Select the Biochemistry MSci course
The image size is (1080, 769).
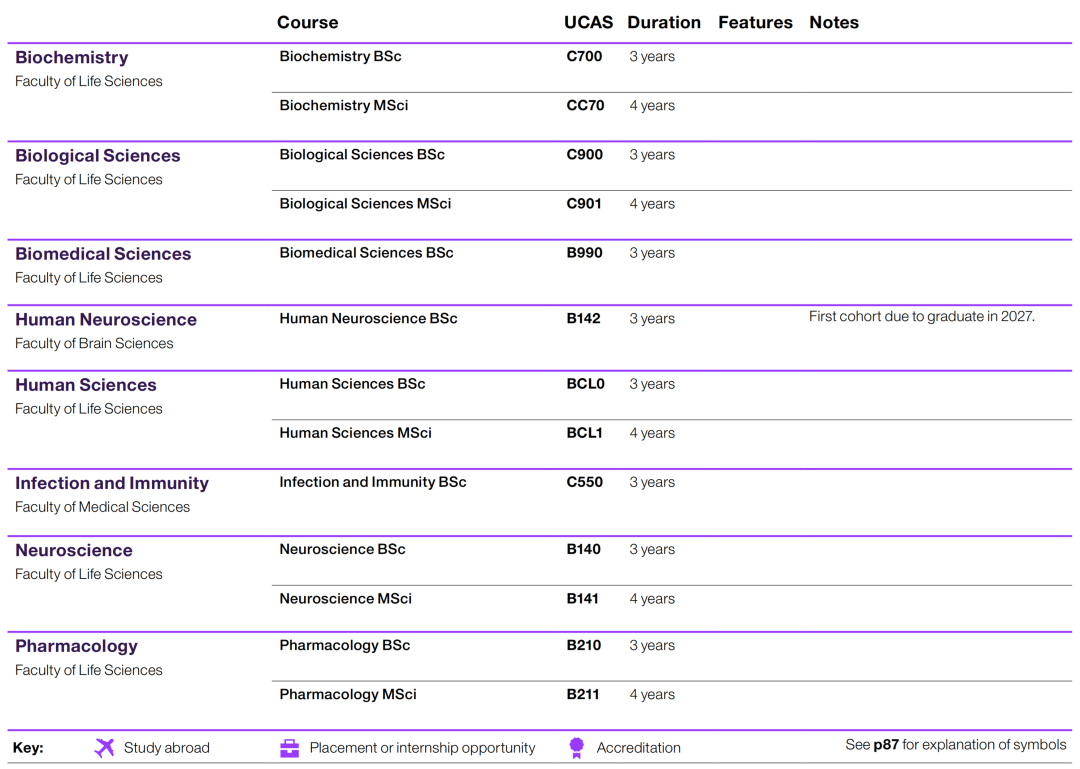tap(343, 106)
